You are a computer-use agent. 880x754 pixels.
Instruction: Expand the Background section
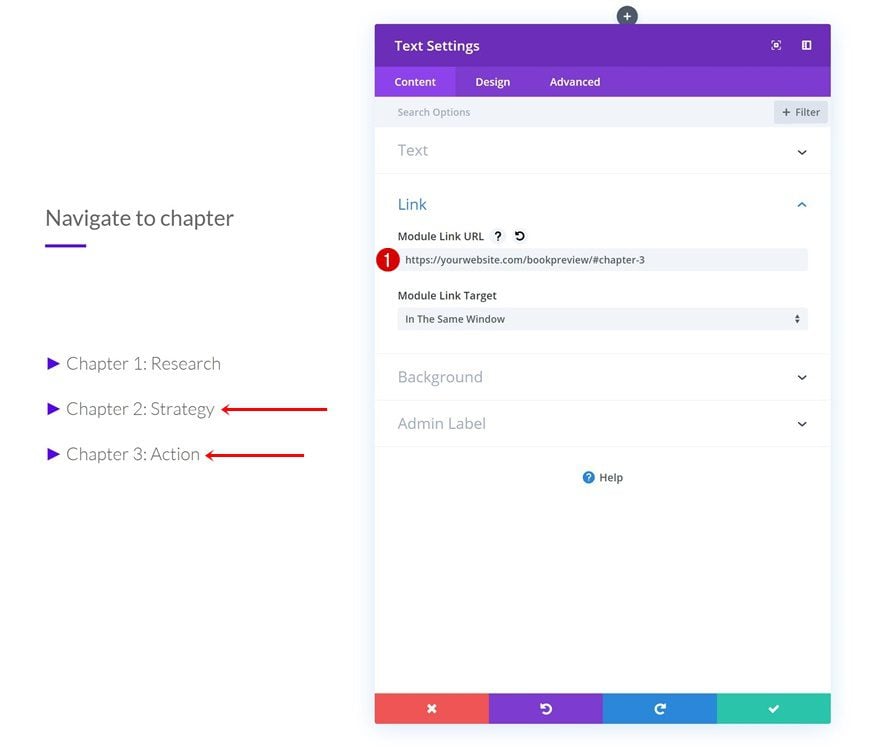coord(602,377)
